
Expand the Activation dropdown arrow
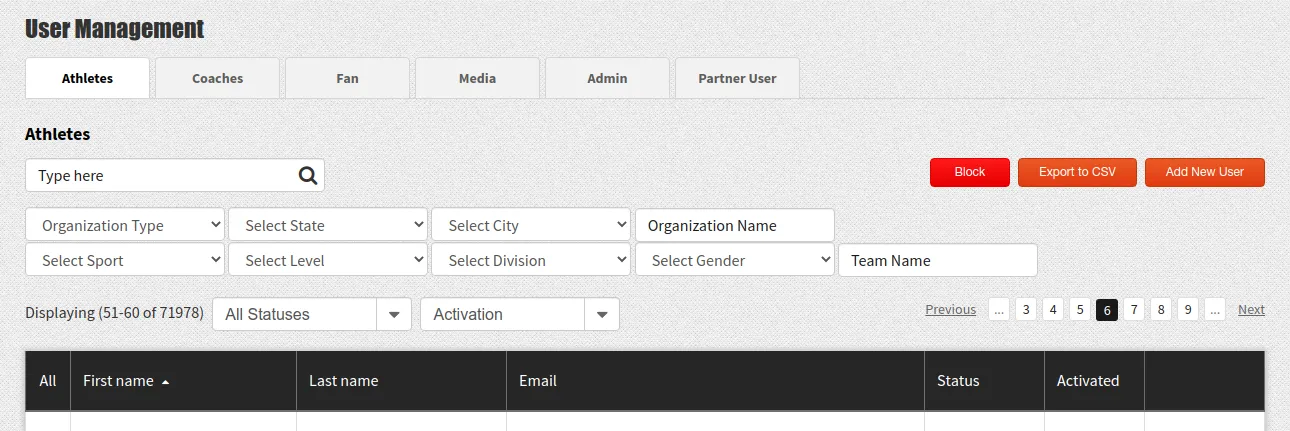[x=602, y=314]
